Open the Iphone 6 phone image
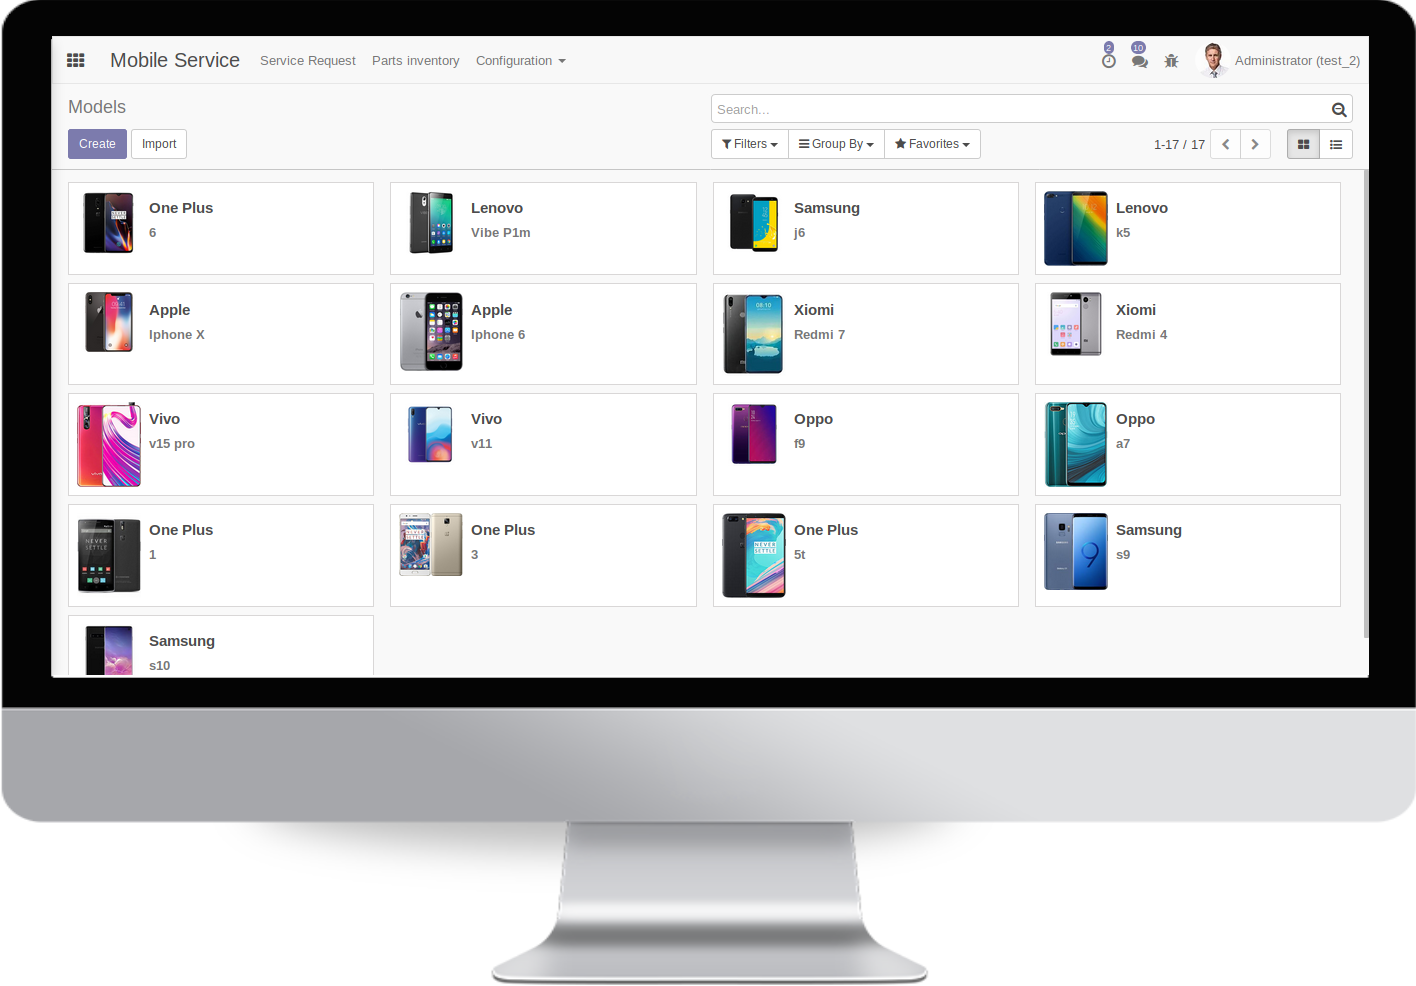This screenshot has height=986, width=1416. (x=431, y=332)
